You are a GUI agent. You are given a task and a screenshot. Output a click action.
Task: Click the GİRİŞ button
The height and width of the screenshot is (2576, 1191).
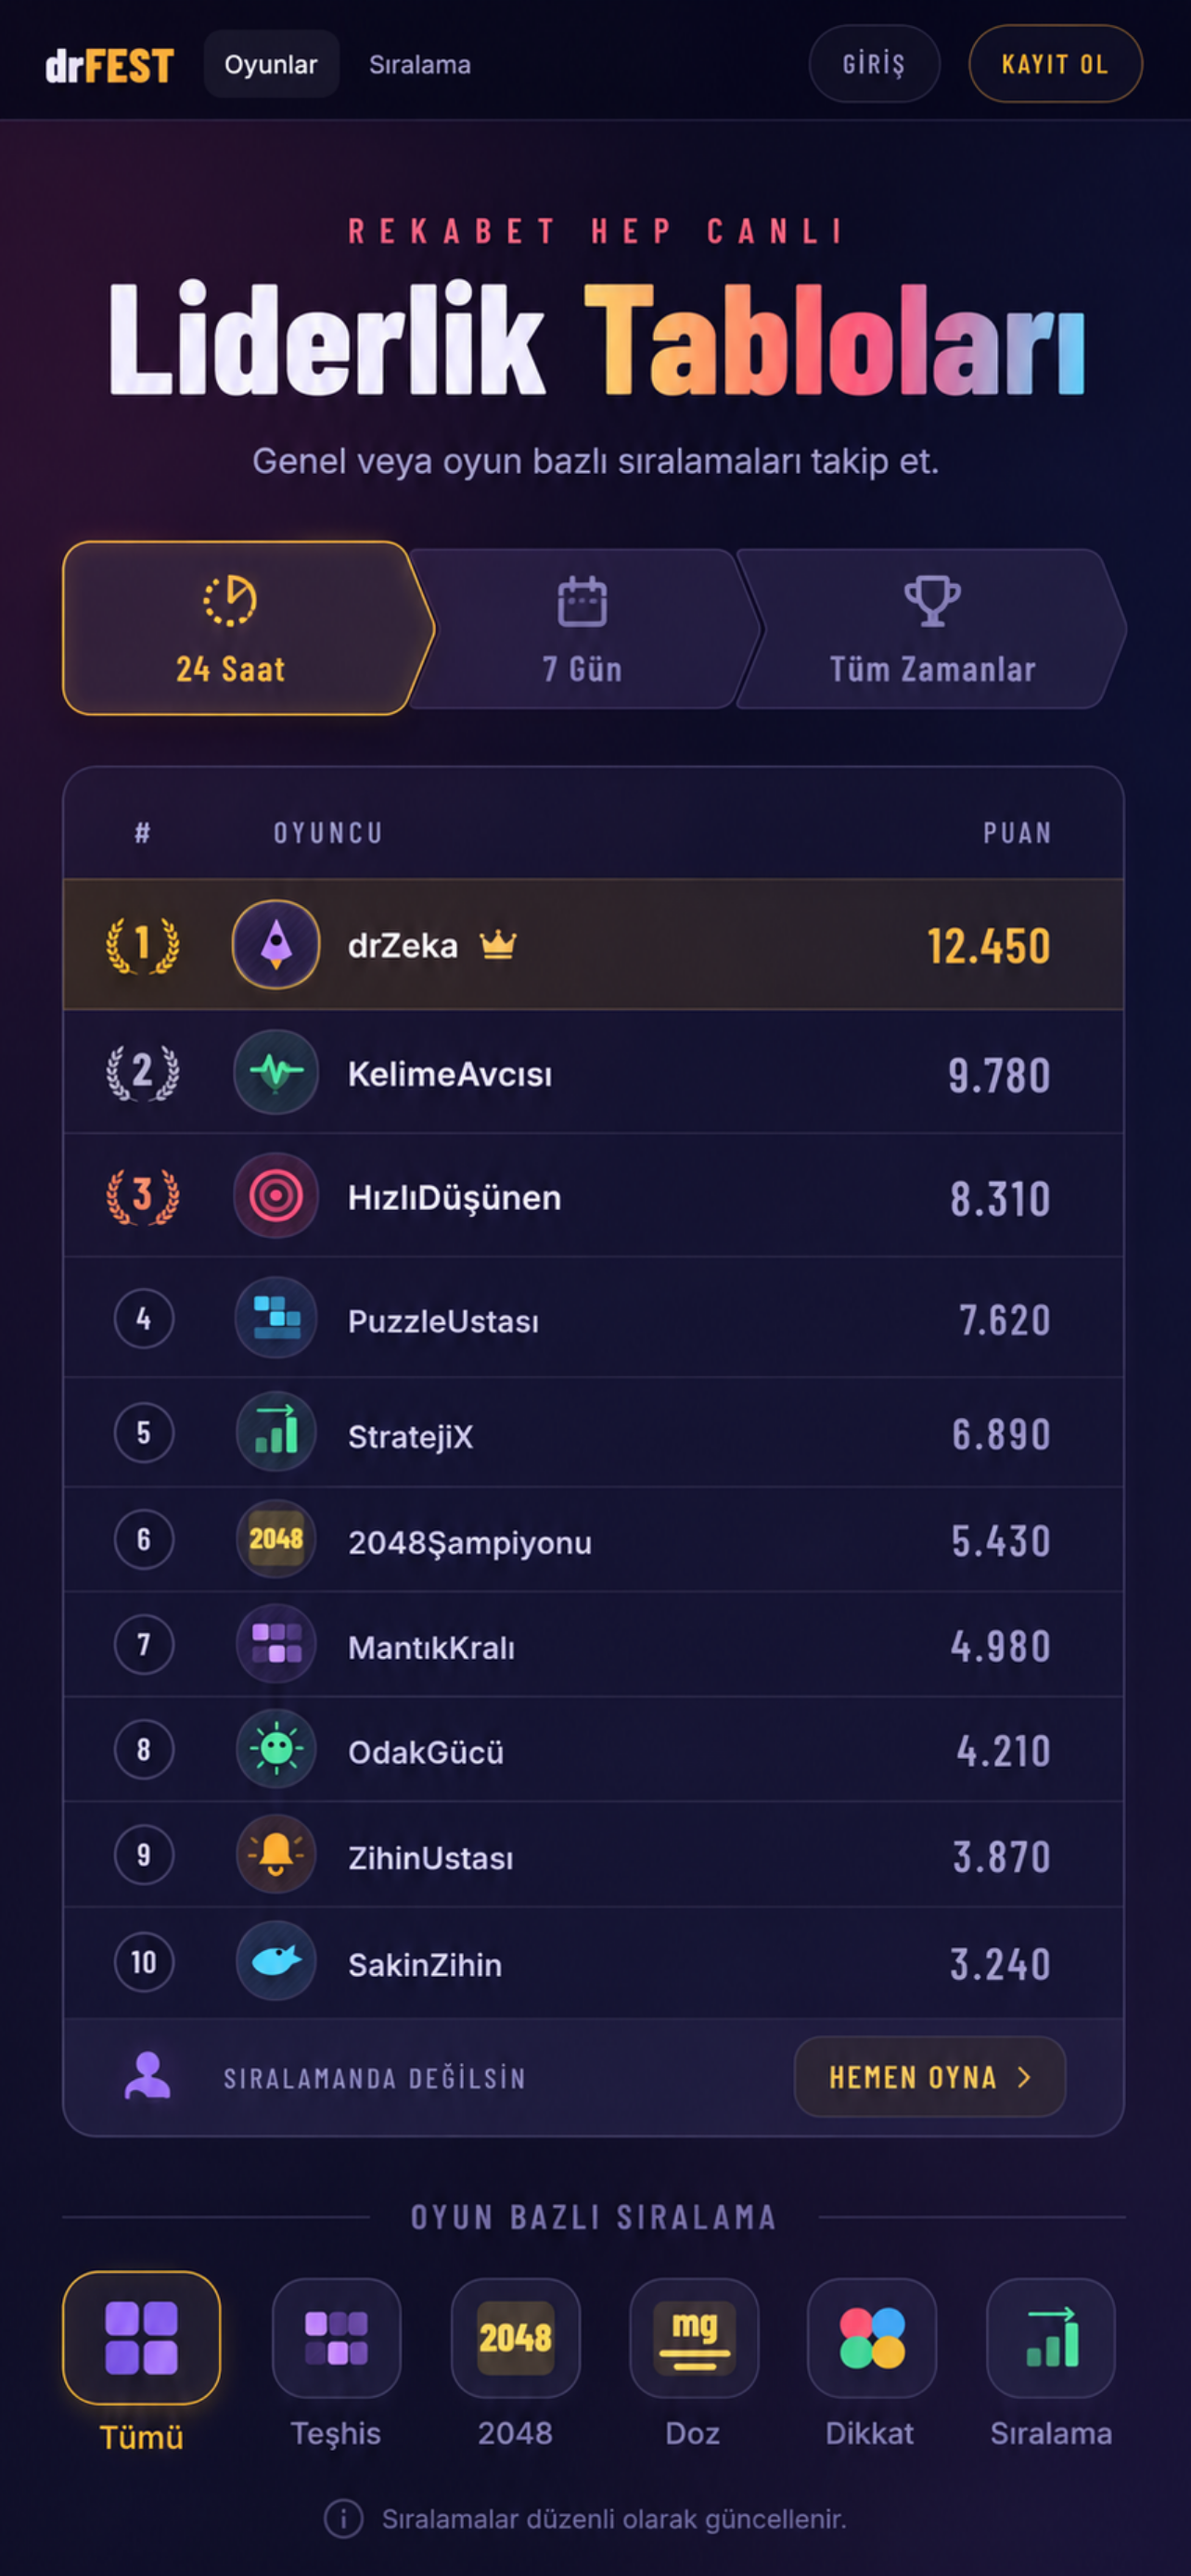pos(874,64)
